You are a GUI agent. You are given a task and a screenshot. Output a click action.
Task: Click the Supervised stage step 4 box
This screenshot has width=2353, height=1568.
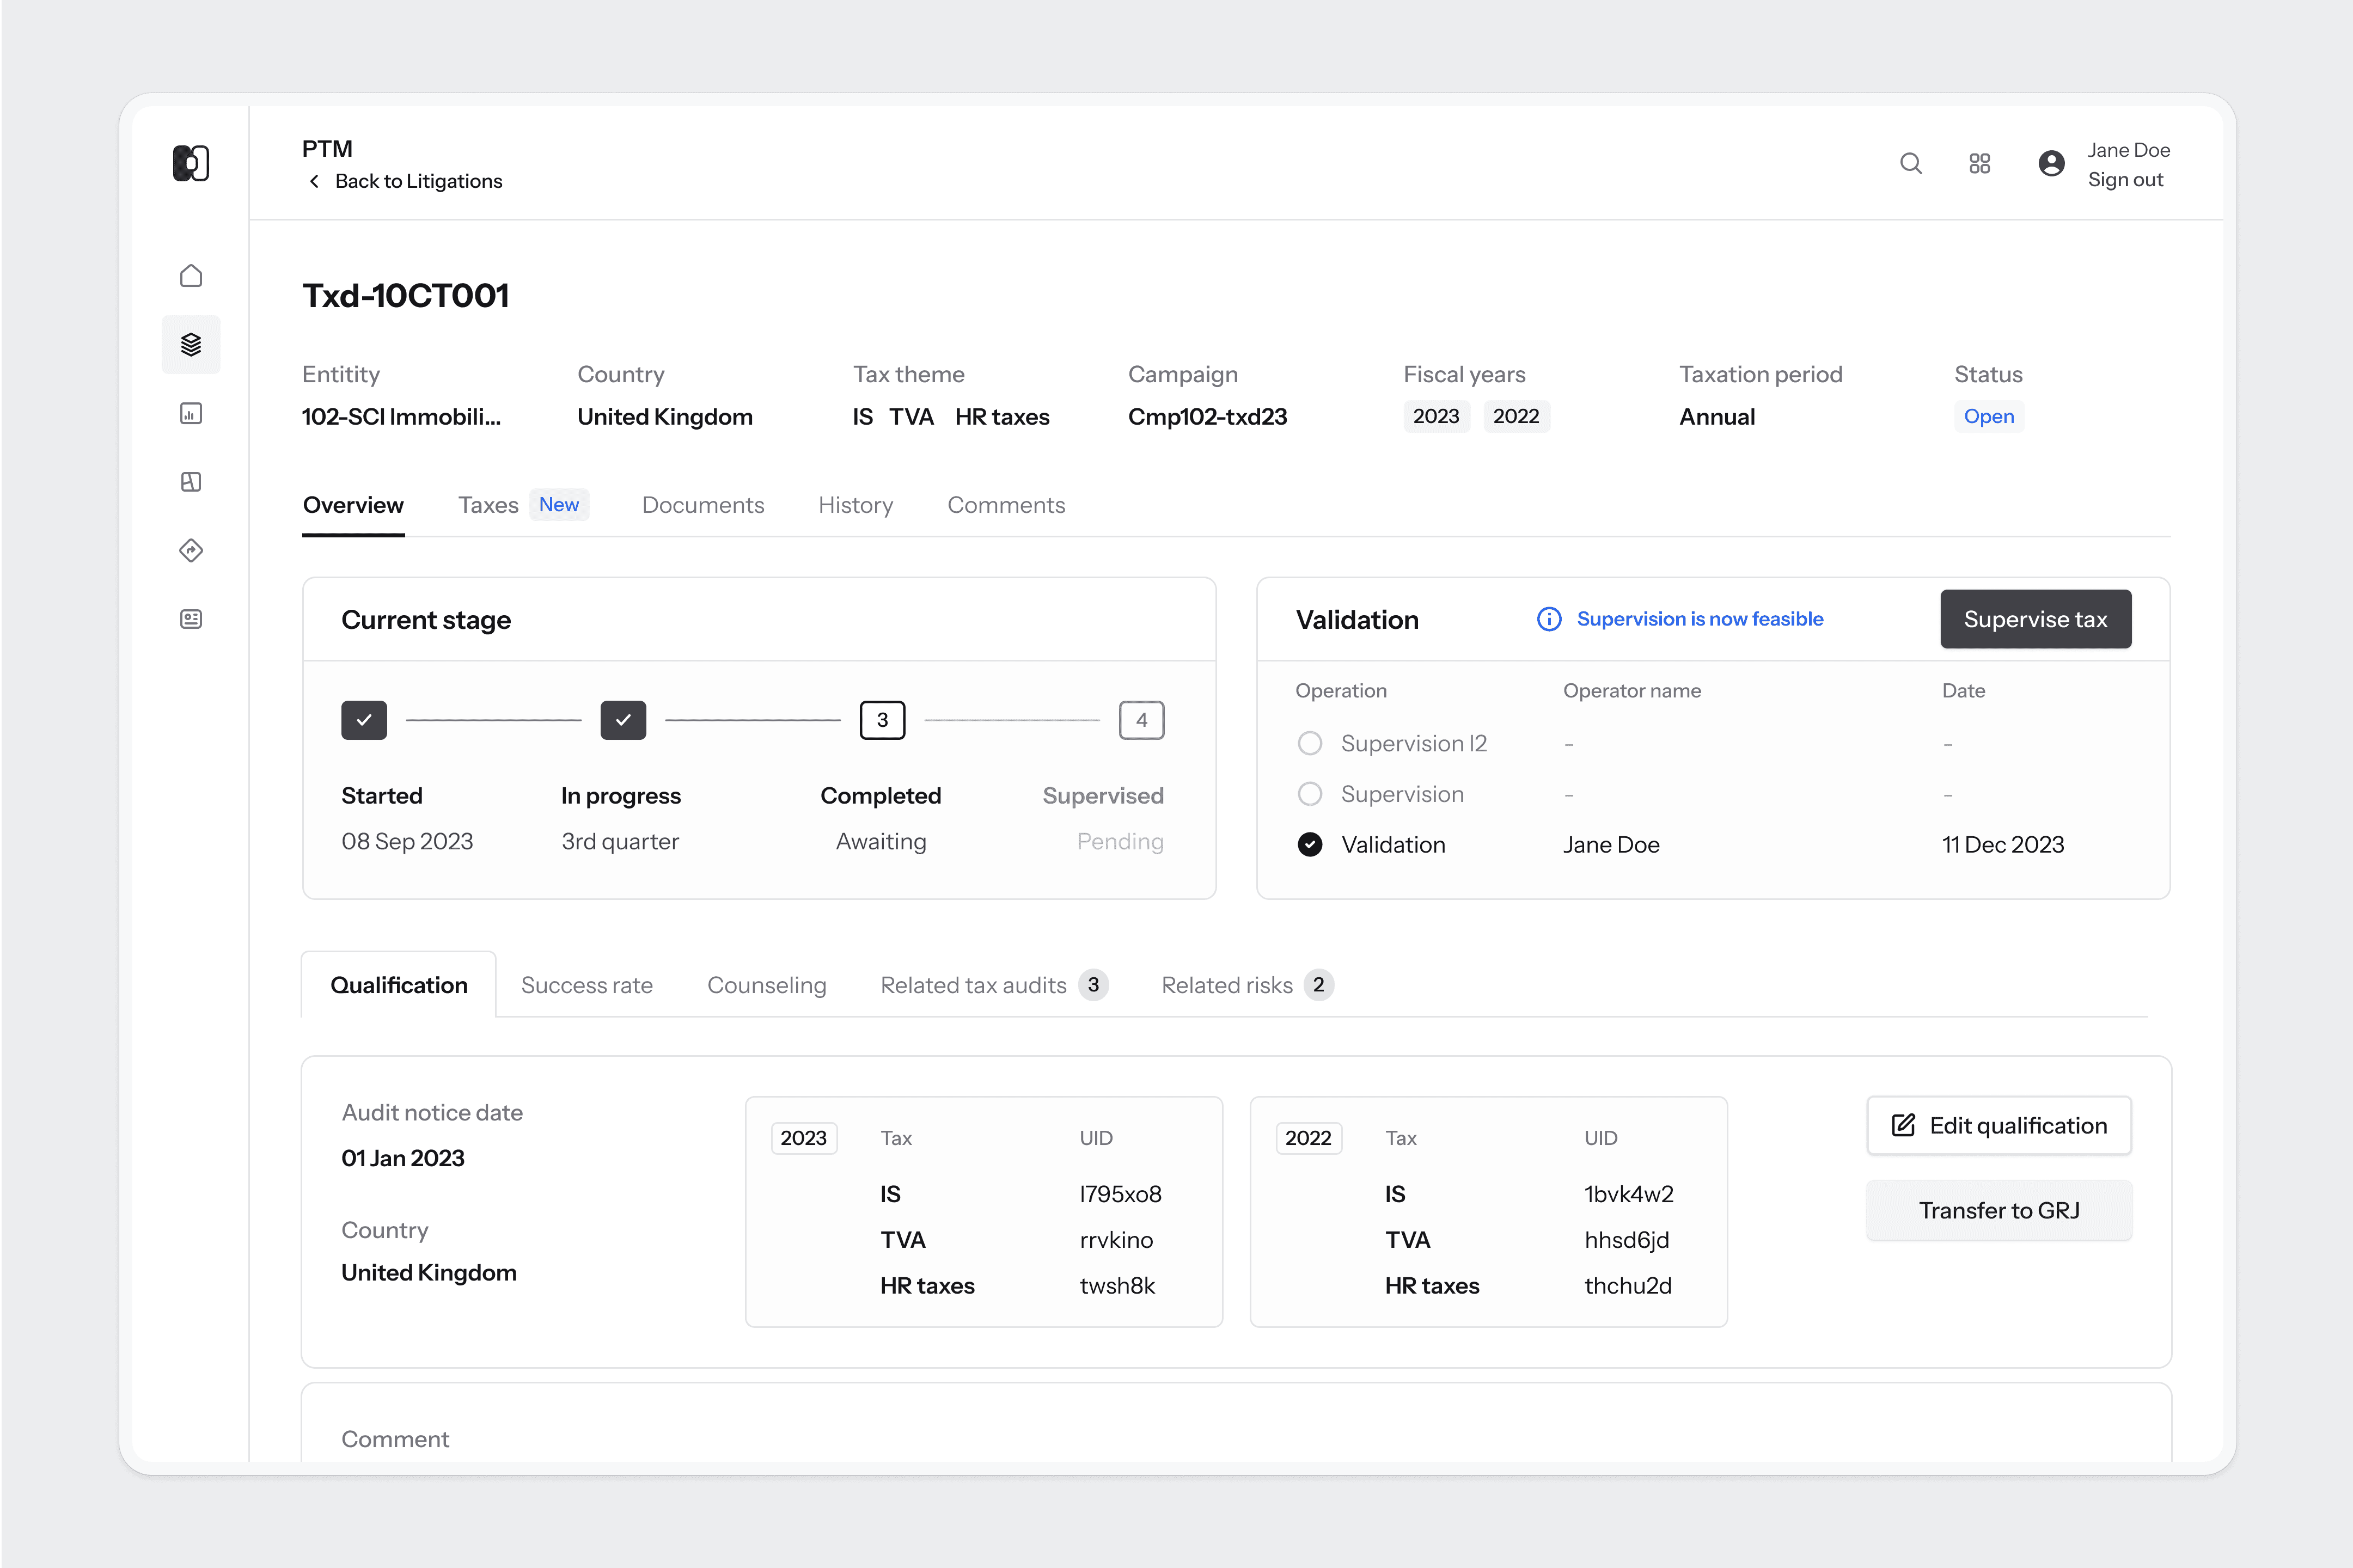coord(1141,720)
